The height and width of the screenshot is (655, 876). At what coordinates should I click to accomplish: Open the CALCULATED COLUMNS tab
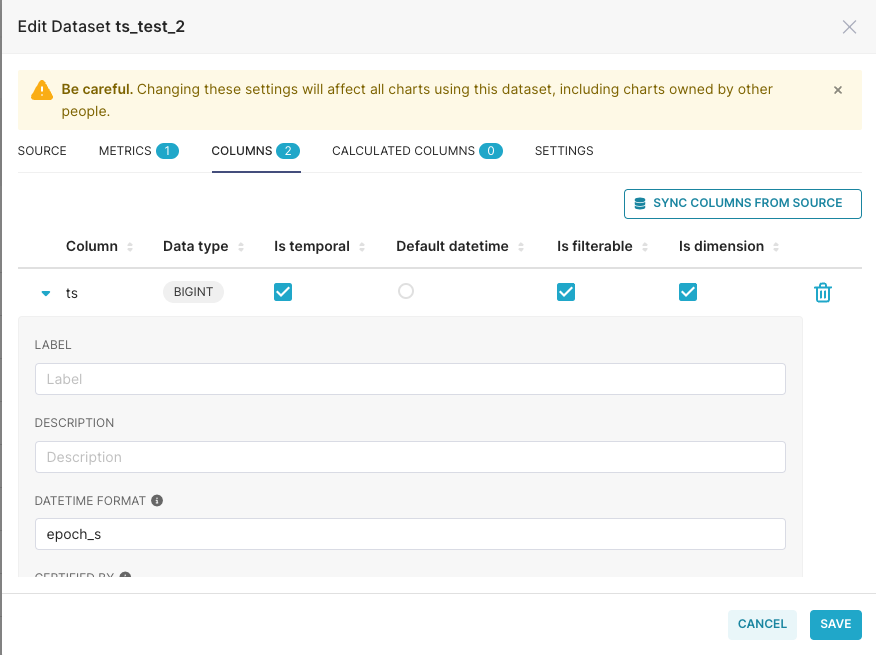click(x=403, y=150)
